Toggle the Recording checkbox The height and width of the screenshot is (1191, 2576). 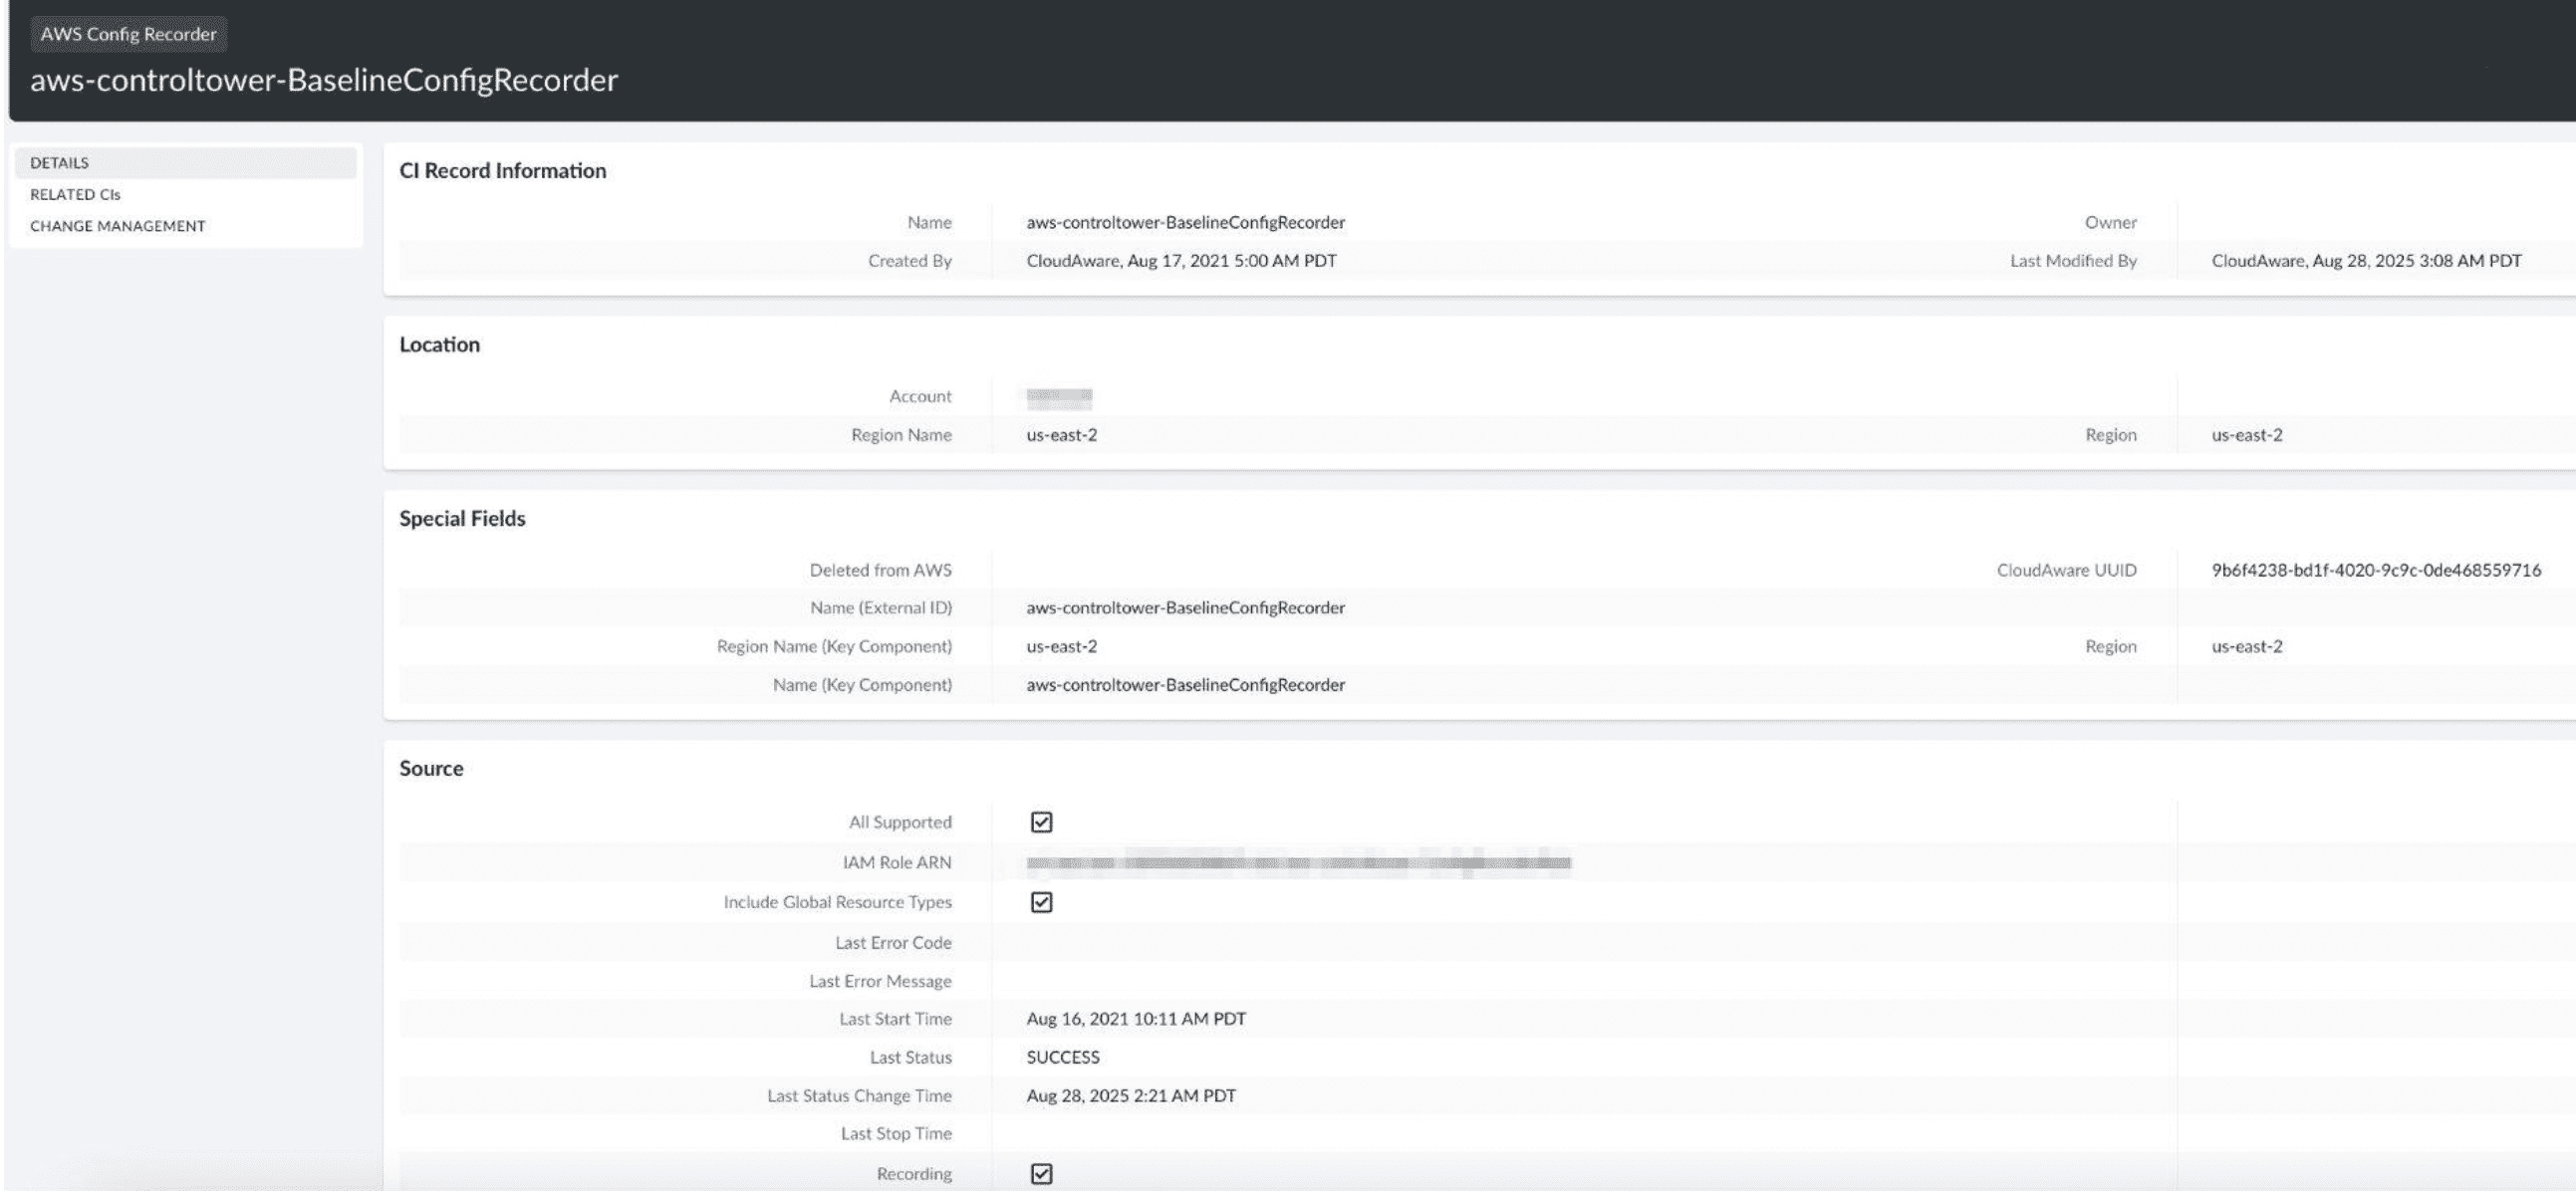(1041, 1174)
